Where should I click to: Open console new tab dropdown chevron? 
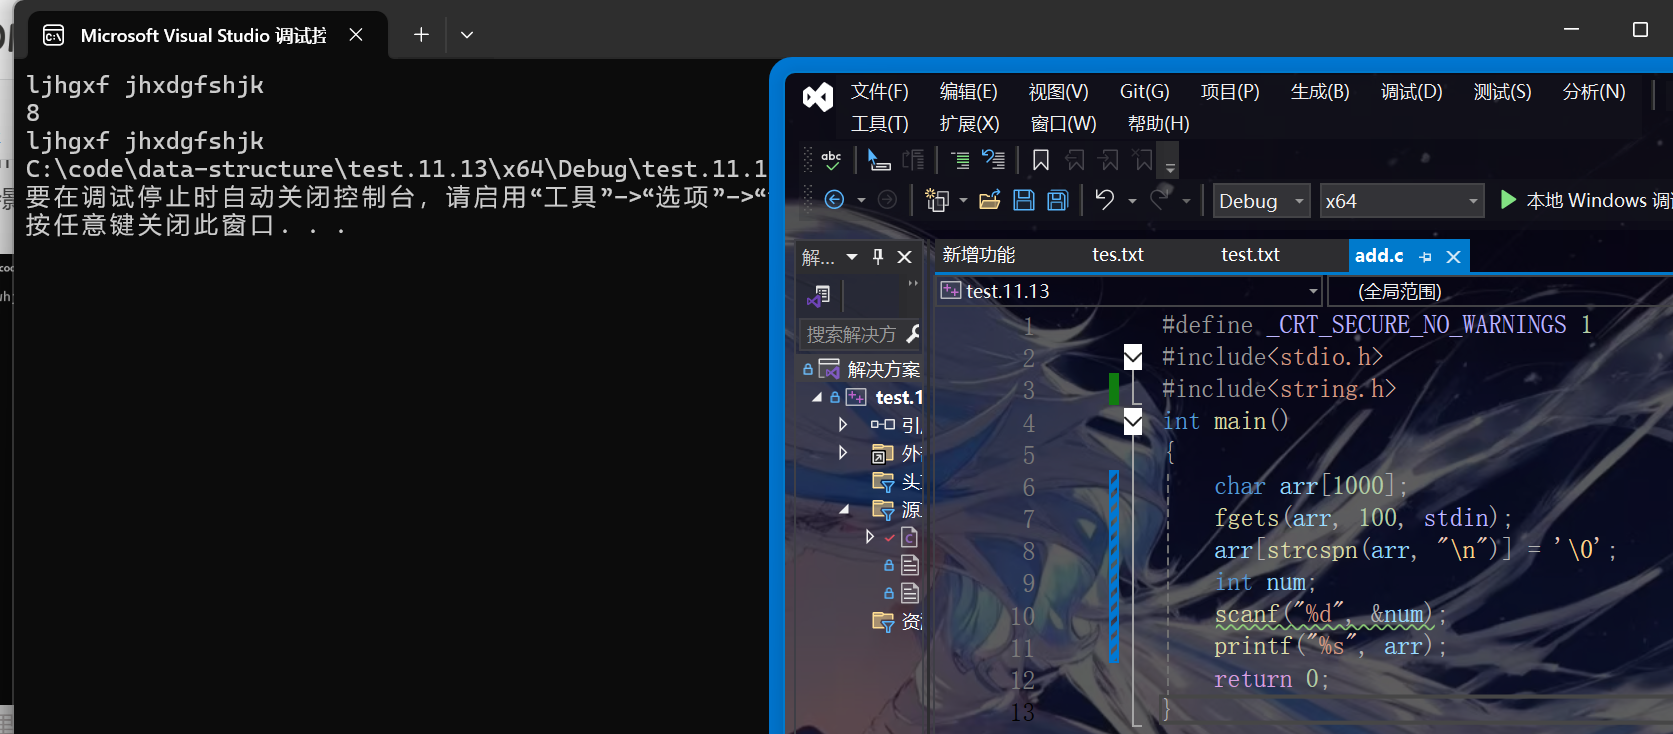pos(467,35)
